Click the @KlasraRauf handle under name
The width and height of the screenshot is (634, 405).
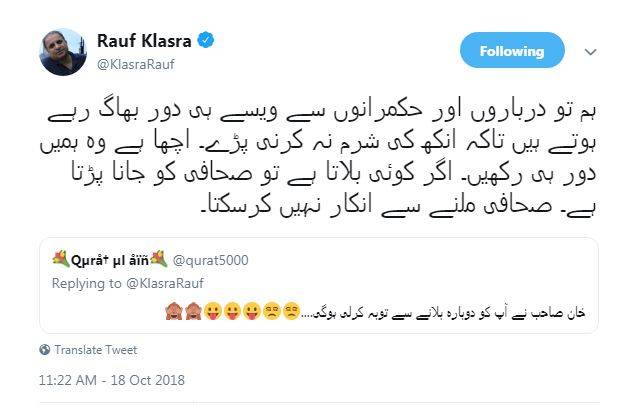pyautogui.click(x=136, y=64)
